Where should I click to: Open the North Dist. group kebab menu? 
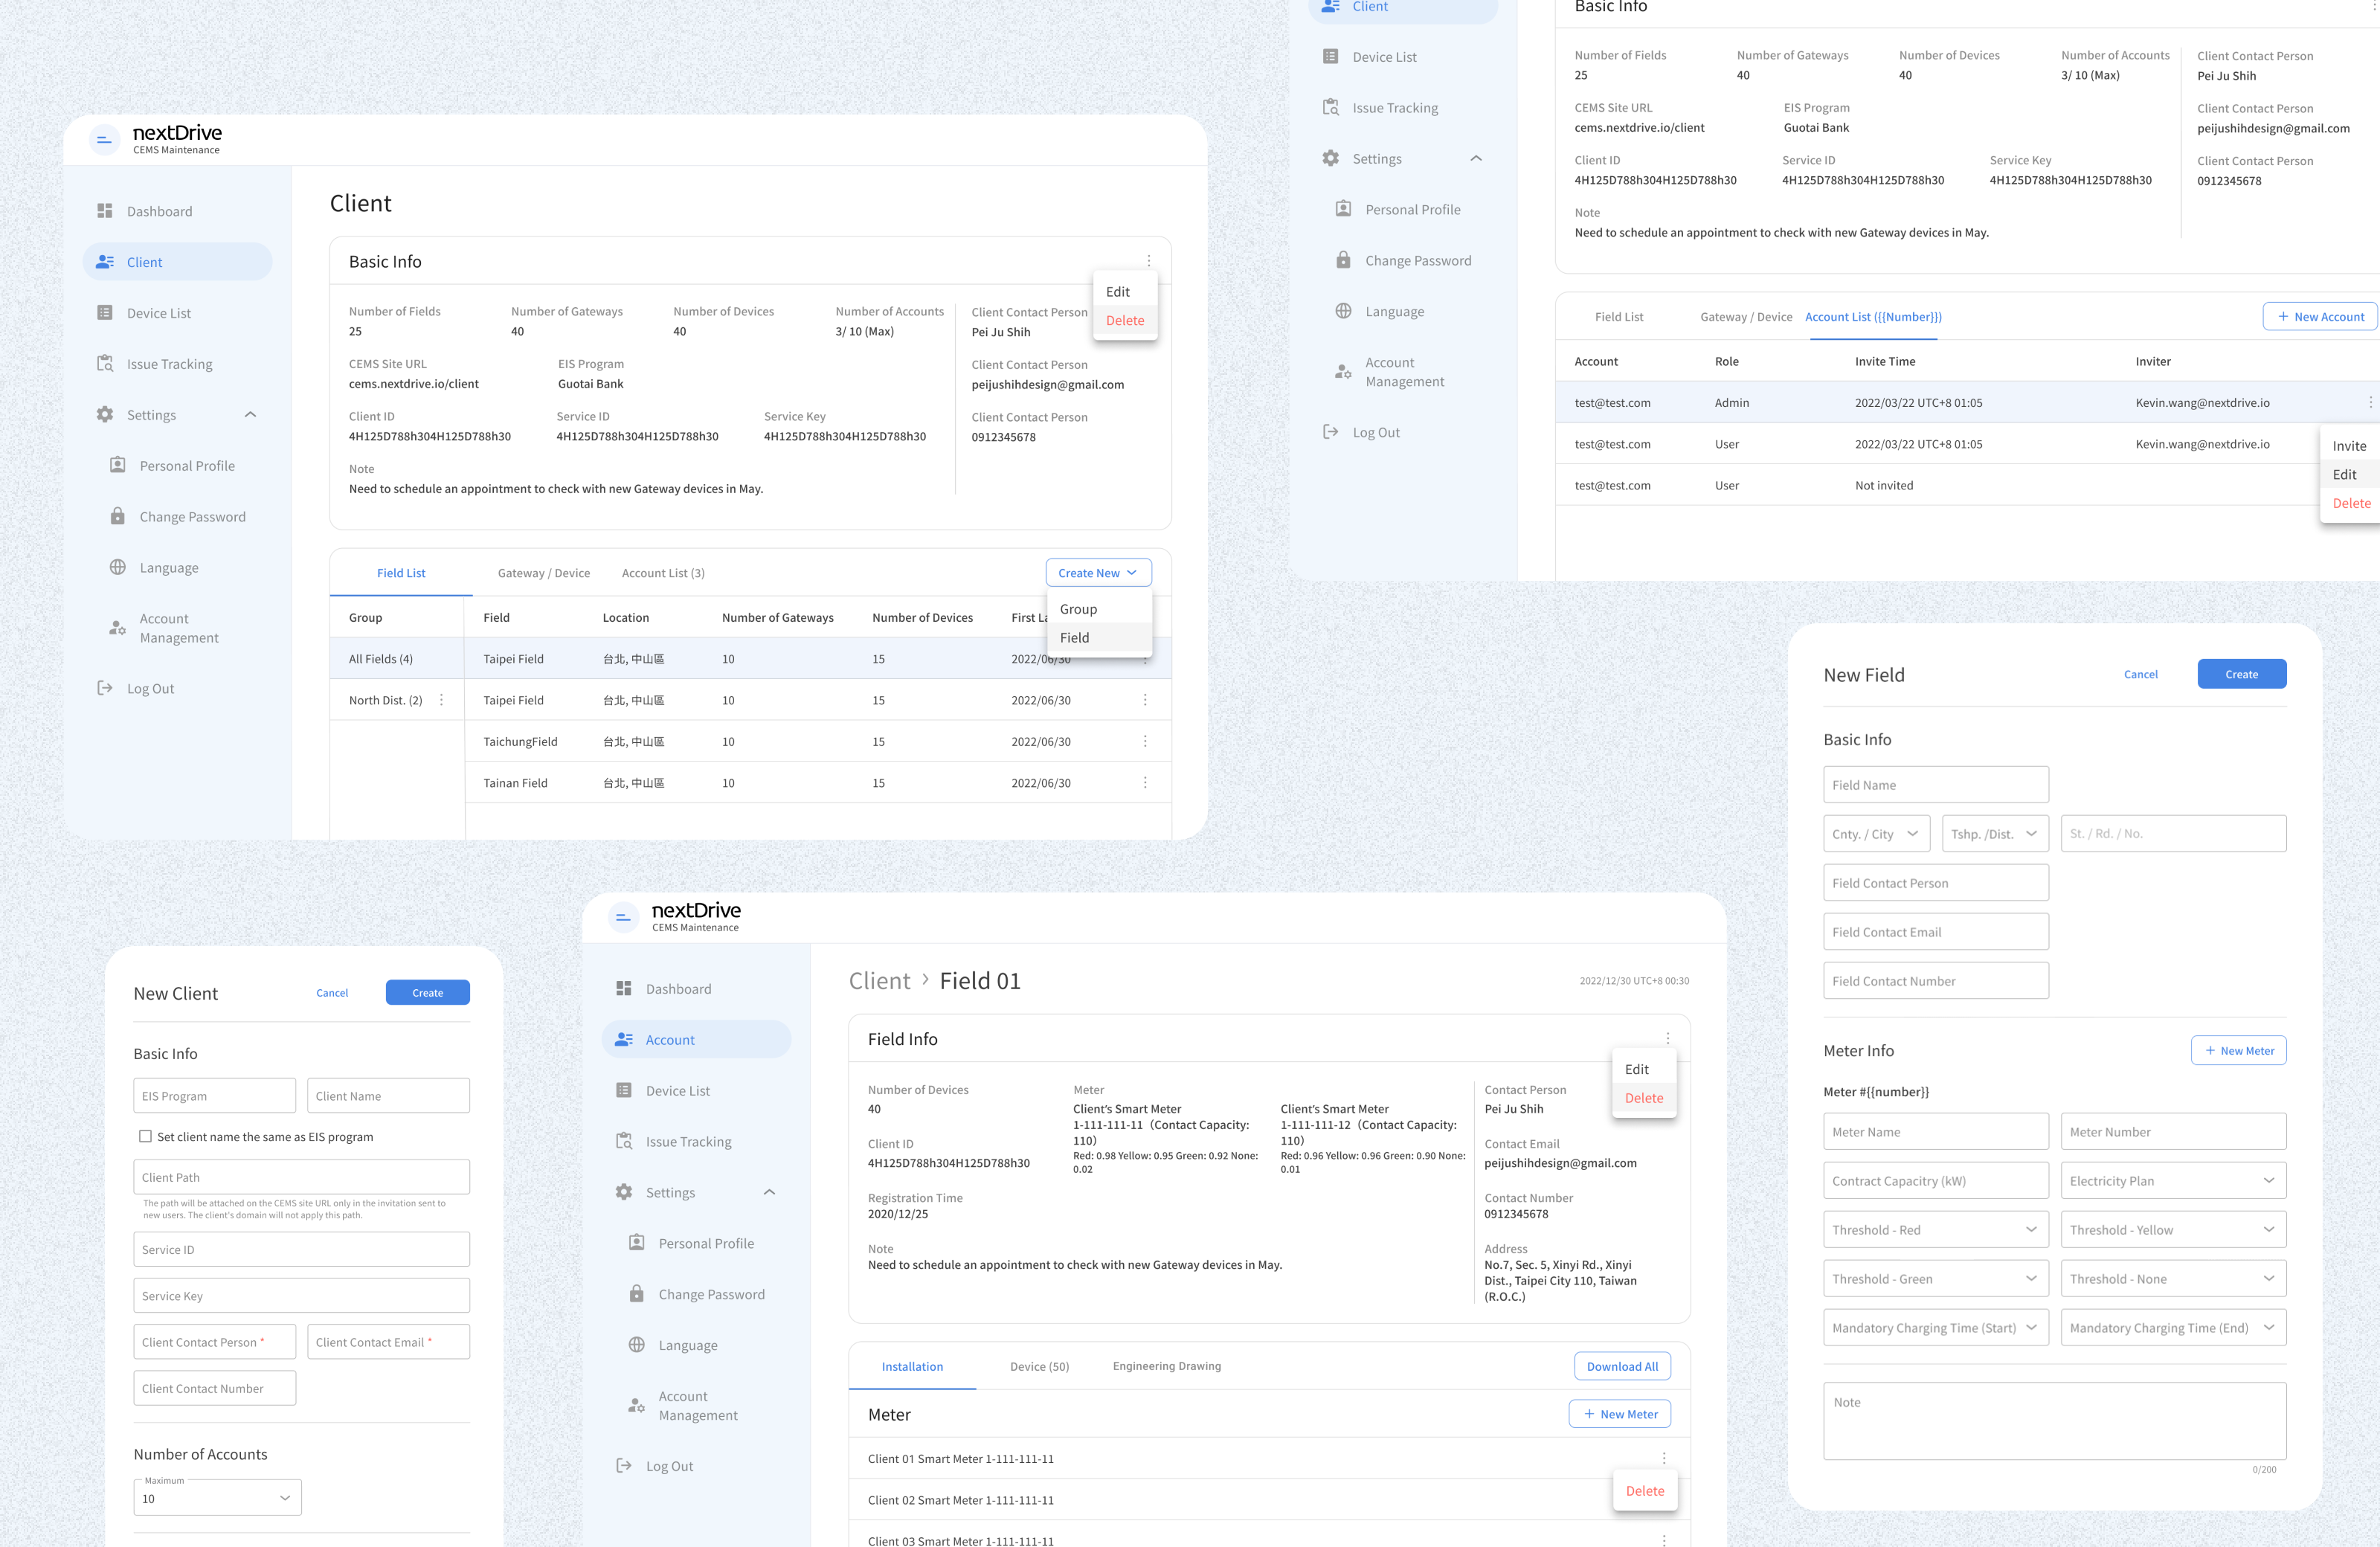(x=442, y=700)
